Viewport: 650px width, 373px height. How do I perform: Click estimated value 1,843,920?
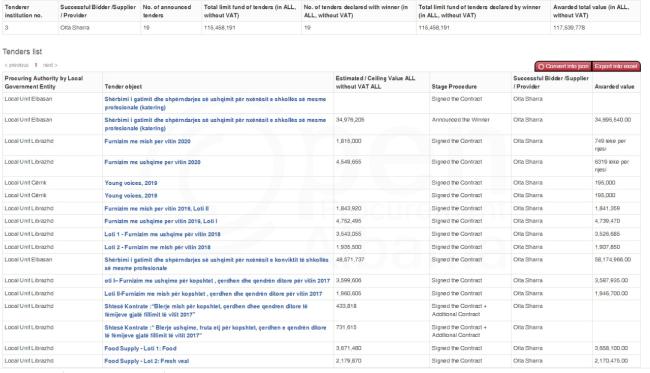348,208
